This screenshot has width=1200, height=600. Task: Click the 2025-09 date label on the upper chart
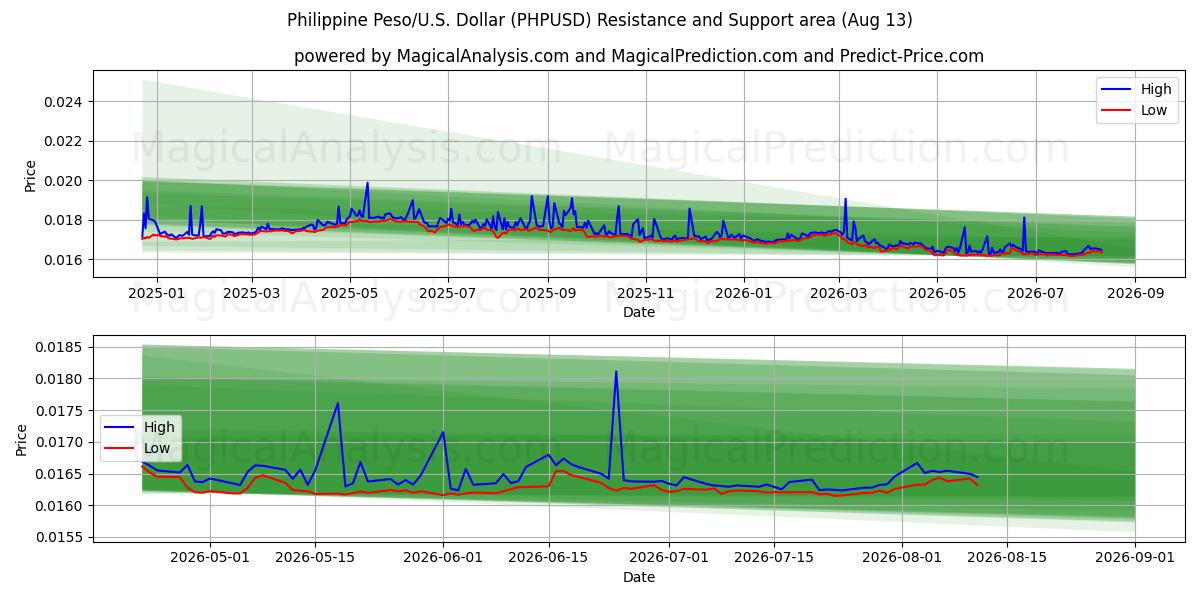pyautogui.click(x=547, y=294)
